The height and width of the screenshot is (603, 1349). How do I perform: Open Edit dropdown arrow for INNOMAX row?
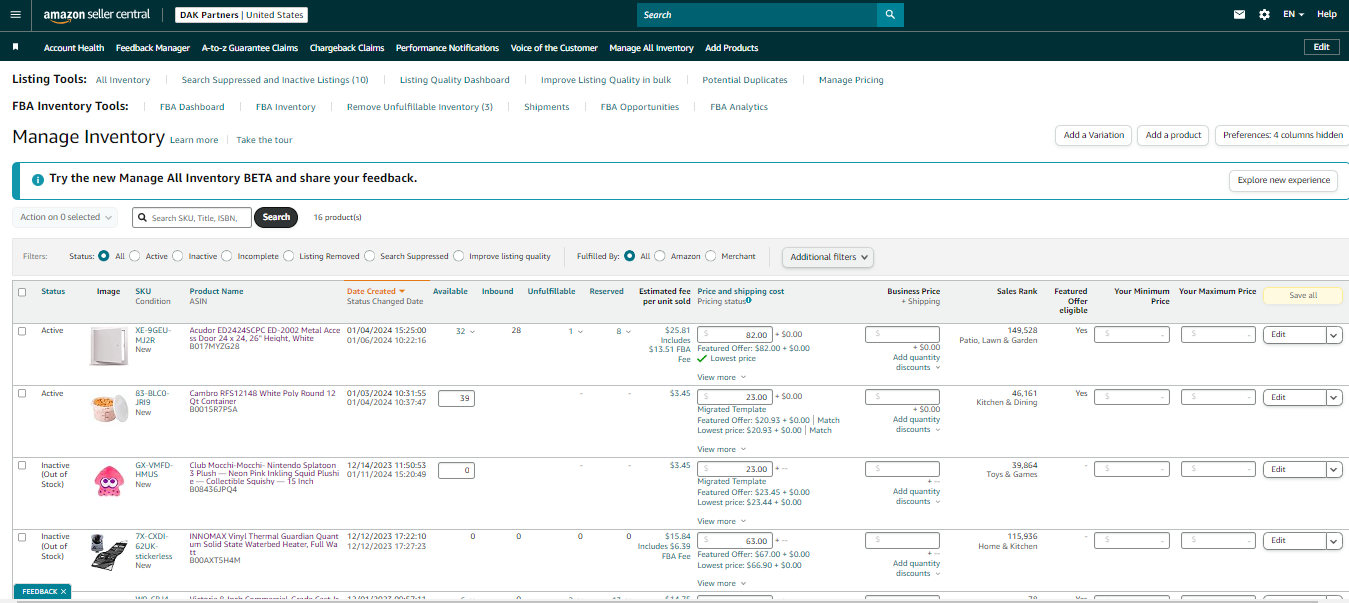click(x=1334, y=540)
